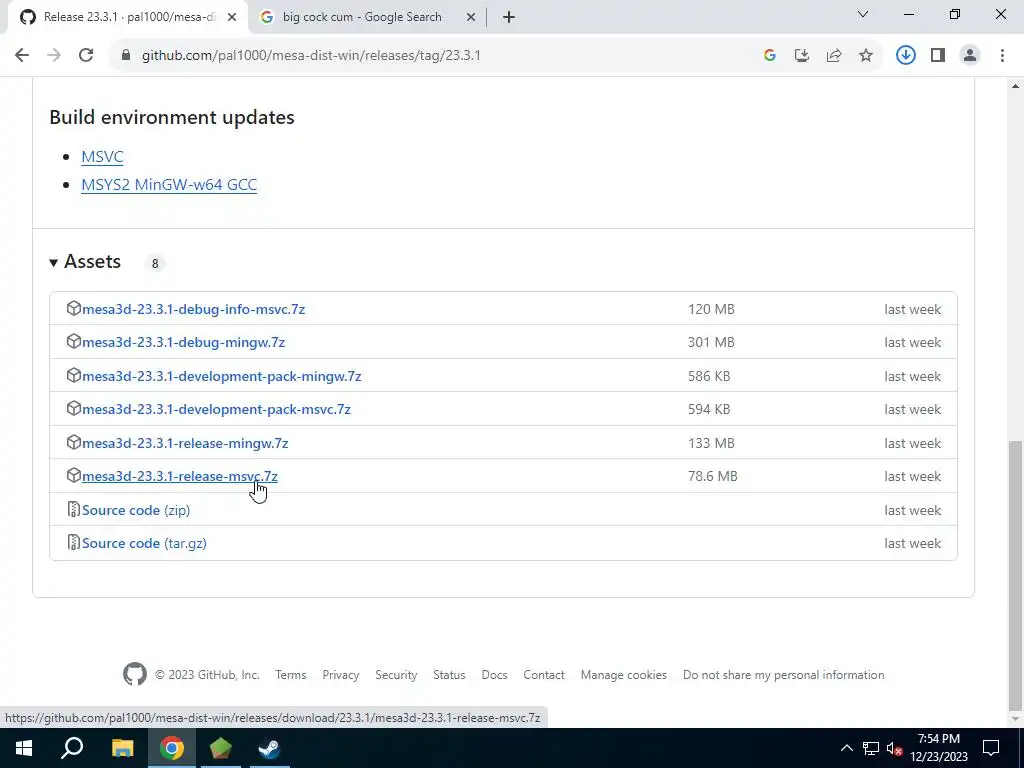Download mesa3d-23.3.1-release-msvc.7z
Screen dimensions: 1024x768
pyautogui.click(x=180, y=477)
